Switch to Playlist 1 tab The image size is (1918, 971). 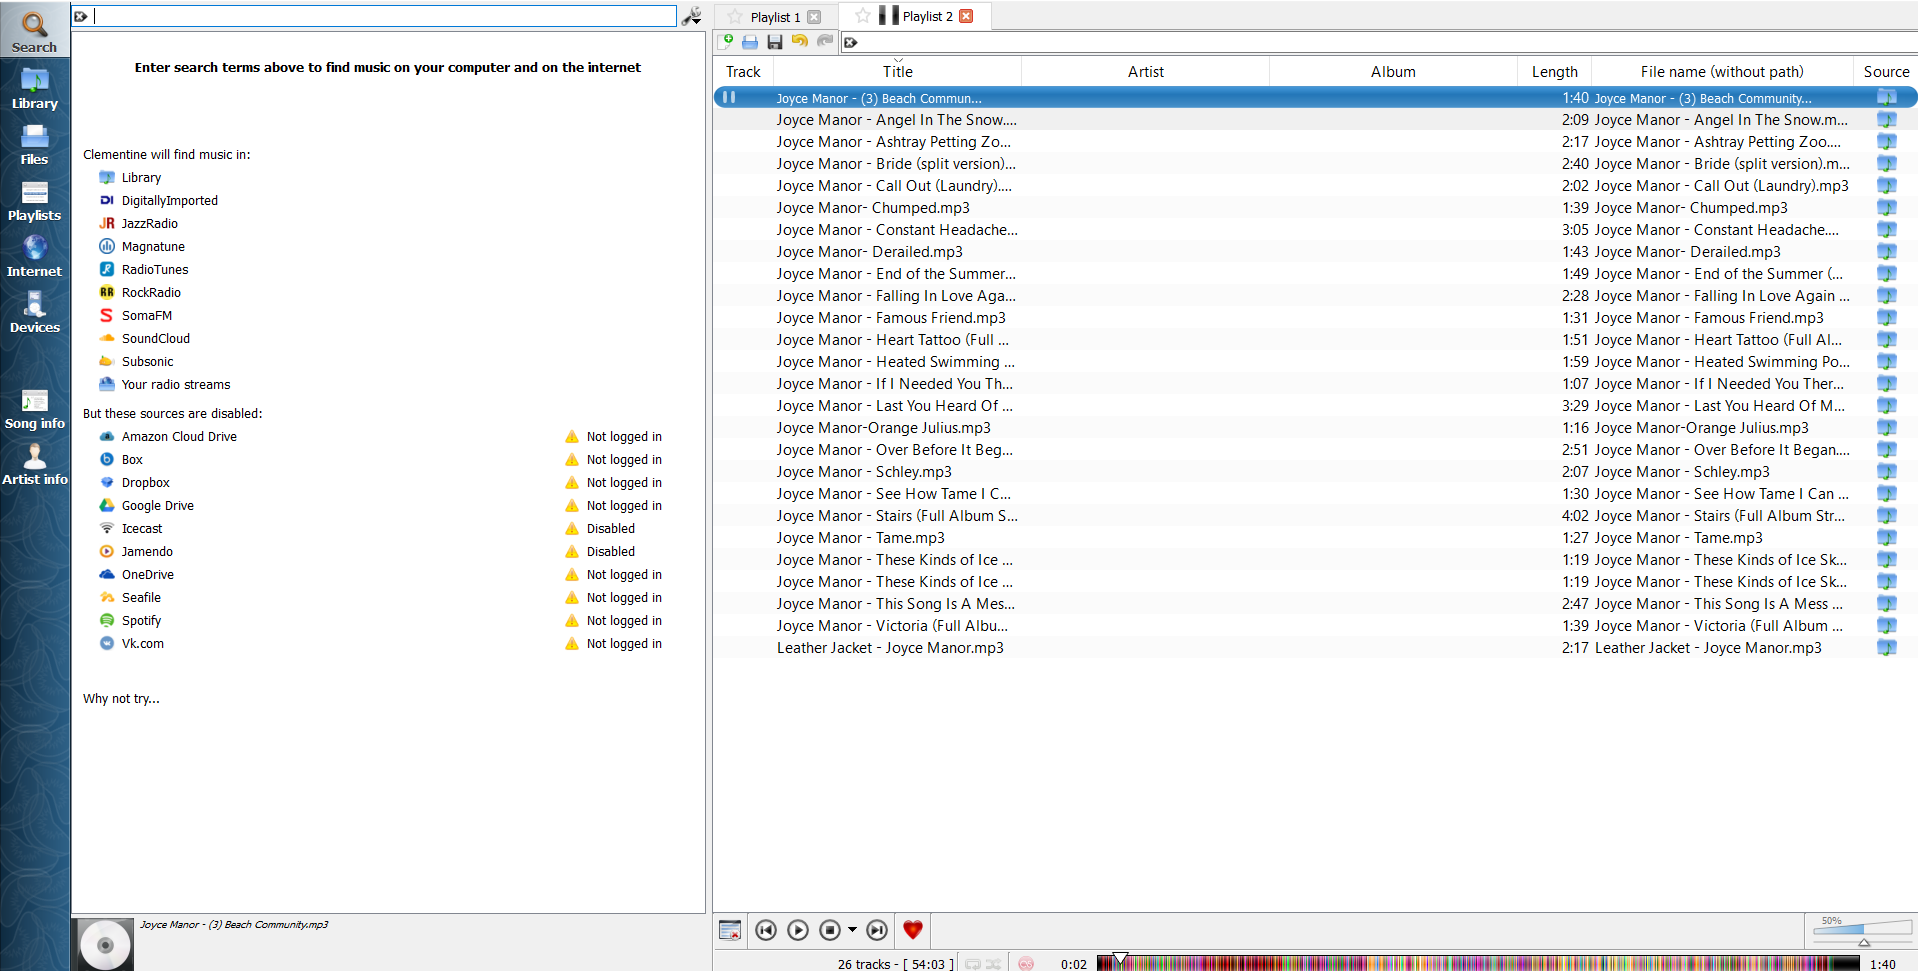(775, 17)
